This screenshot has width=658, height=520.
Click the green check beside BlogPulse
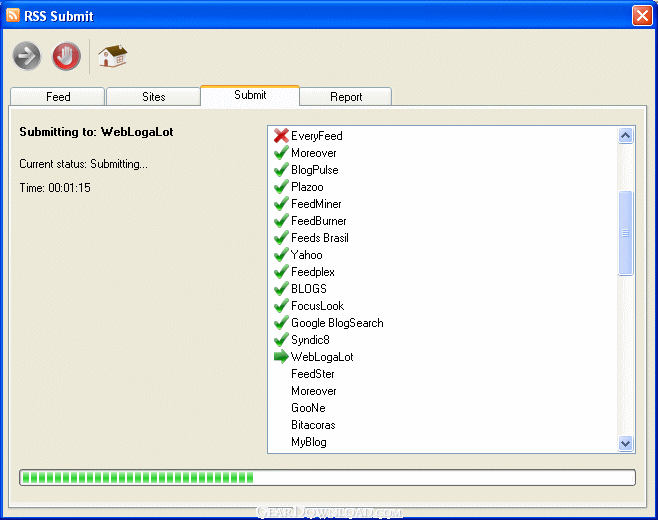281,170
